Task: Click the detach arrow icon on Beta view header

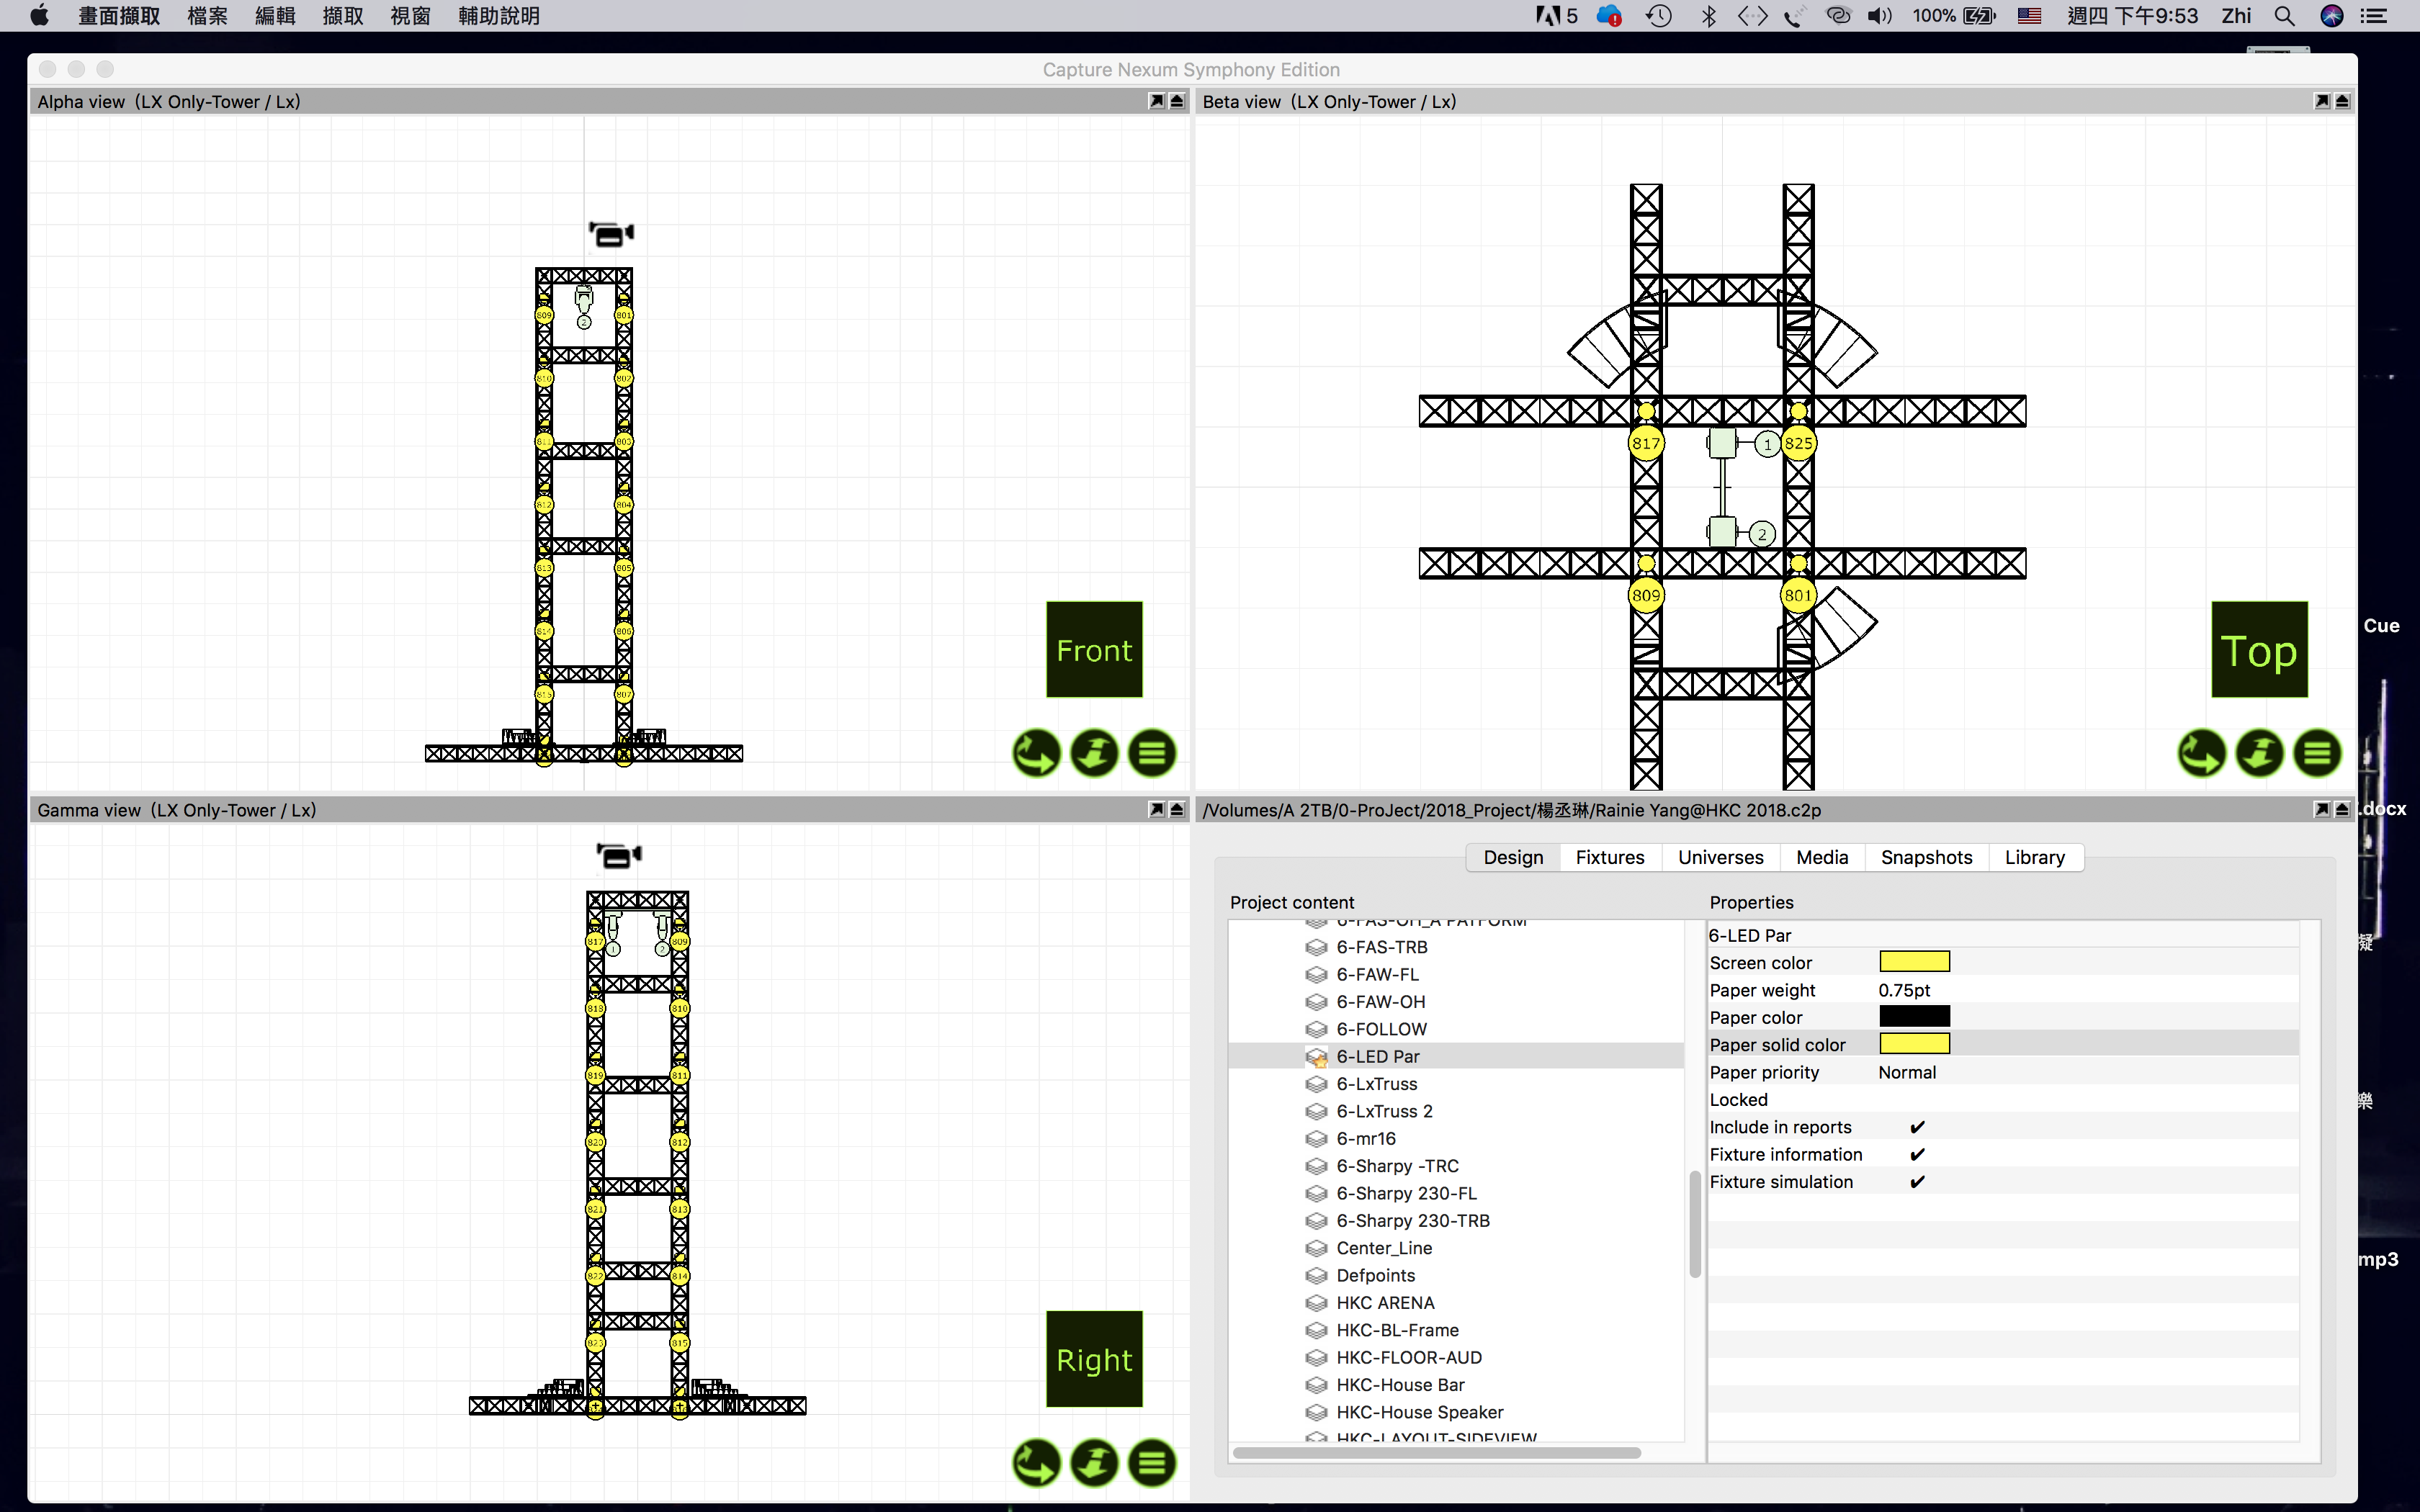Action: (x=2322, y=101)
